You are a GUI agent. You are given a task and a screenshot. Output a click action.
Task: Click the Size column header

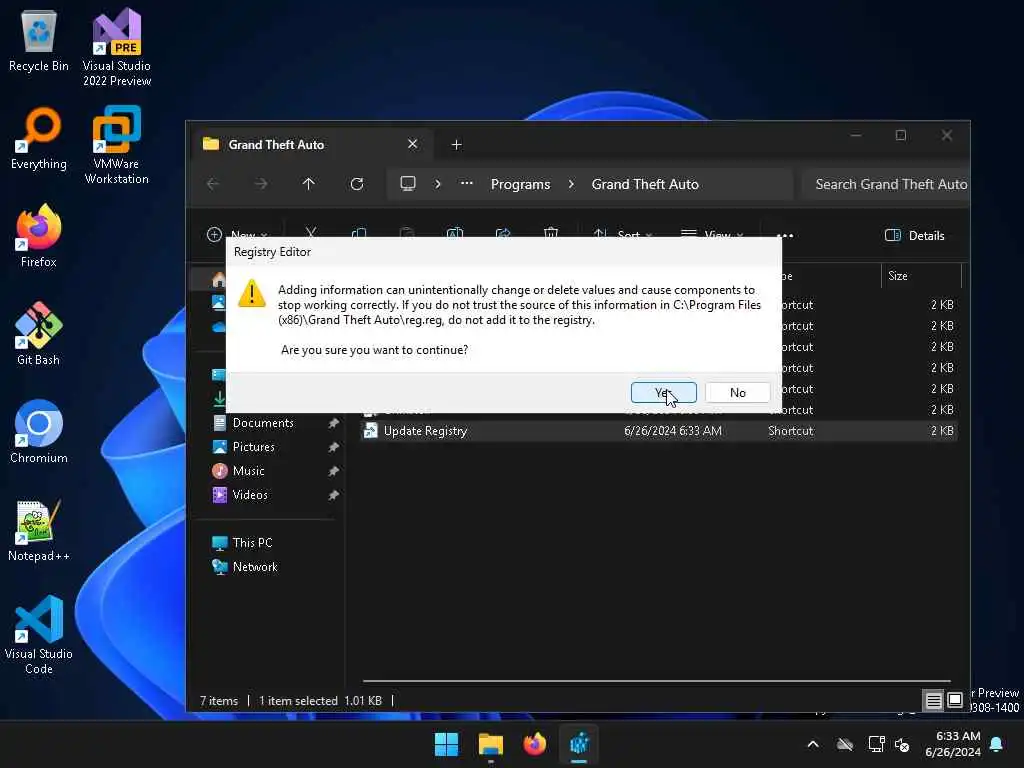click(x=921, y=276)
